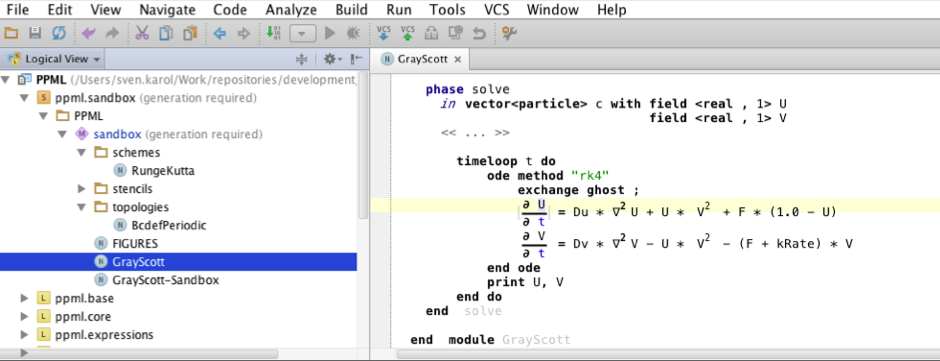Click VCS Update project icon
This screenshot has width=940, height=361.
[384, 33]
